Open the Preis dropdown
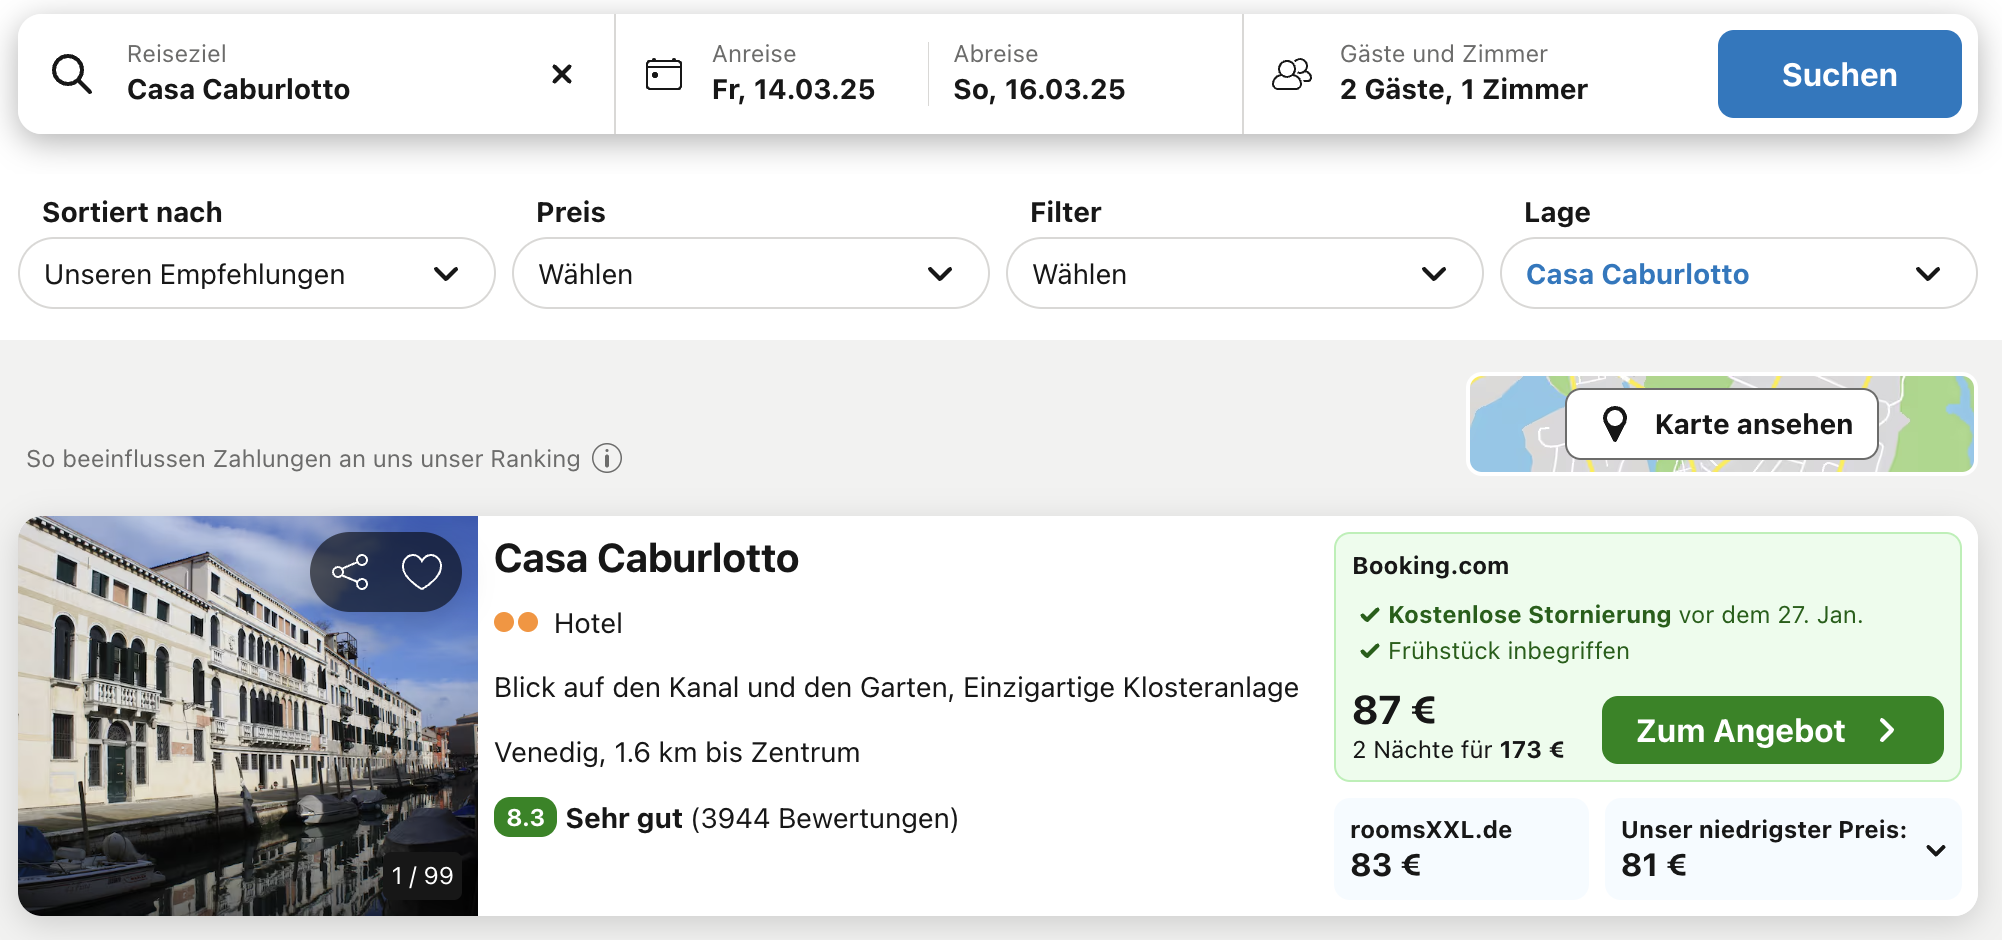Image resolution: width=2002 pixels, height=940 pixels. pyautogui.click(x=750, y=273)
